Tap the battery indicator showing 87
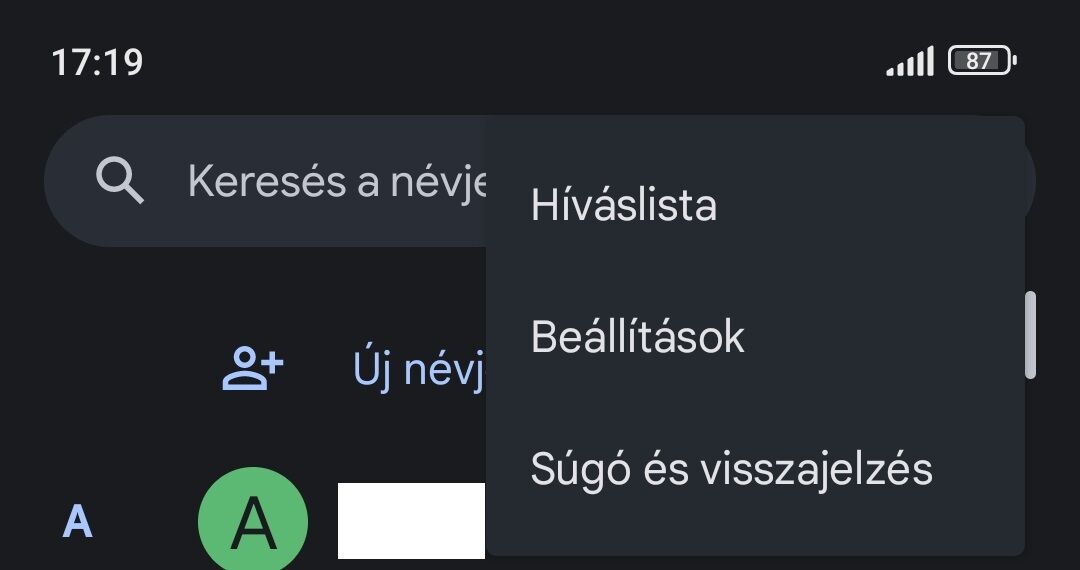Image resolution: width=1080 pixels, height=570 pixels. [x=982, y=61]
